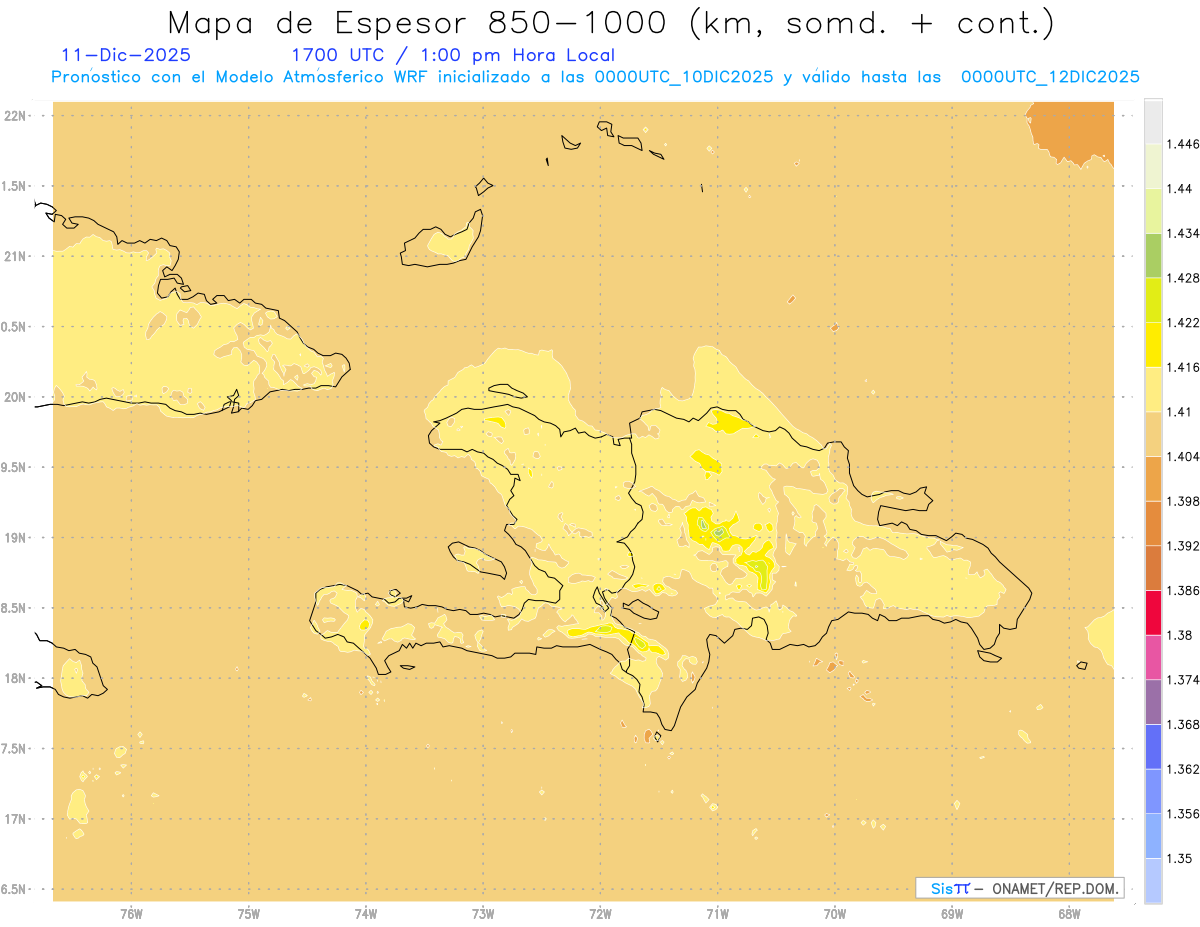Click the colorbar label '1.428'

coord(1183,277)
